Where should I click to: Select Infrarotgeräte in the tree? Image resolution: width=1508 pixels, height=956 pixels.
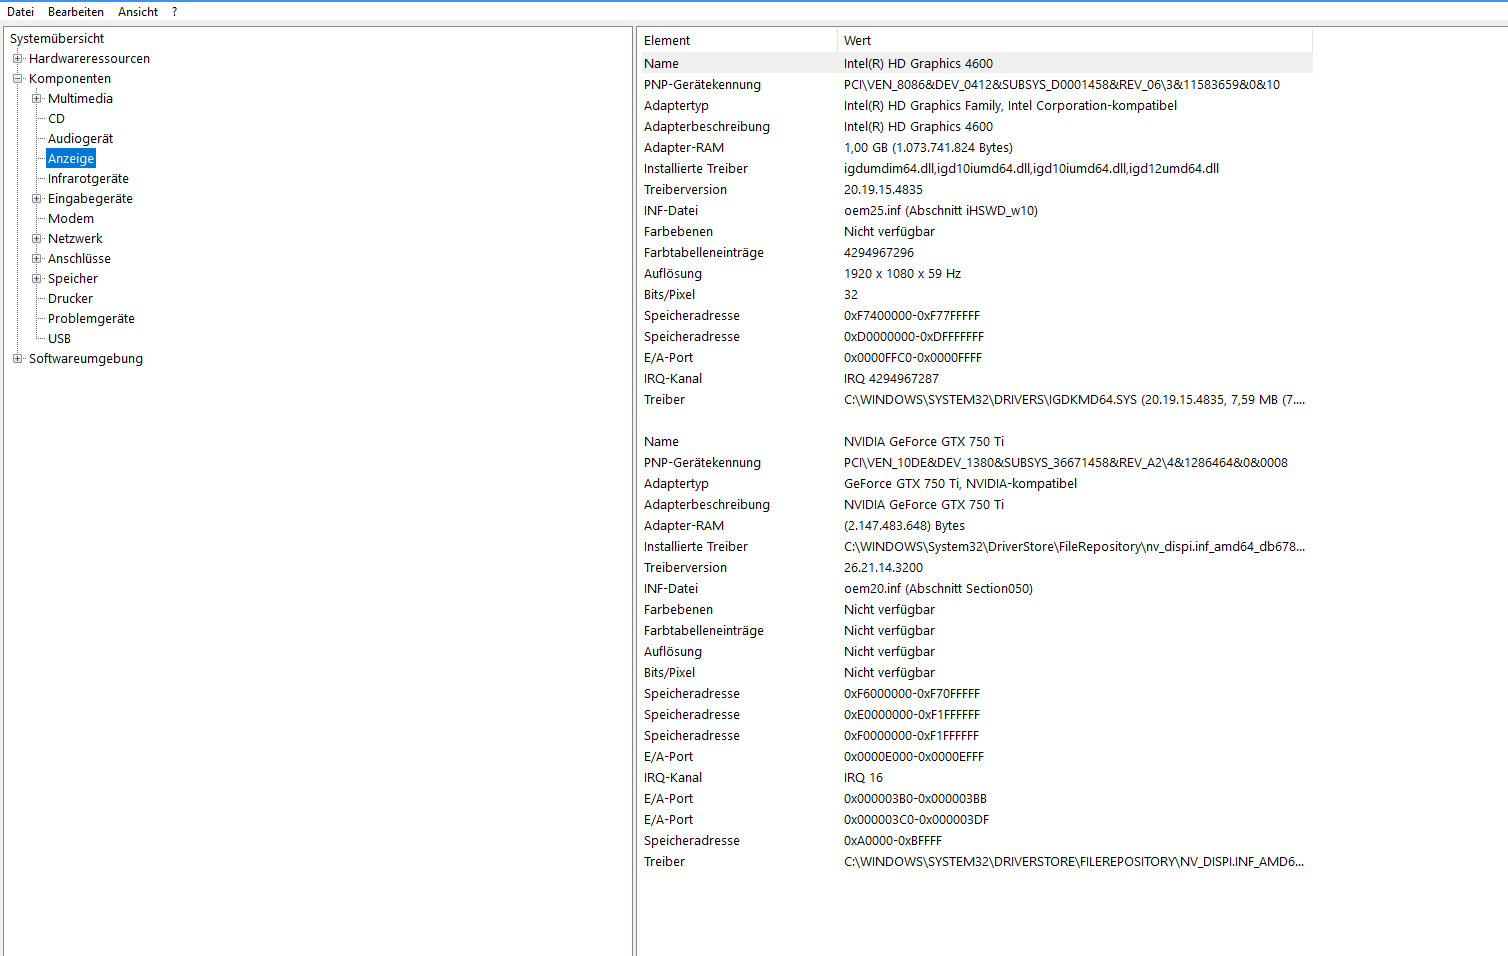coord(88,179)
